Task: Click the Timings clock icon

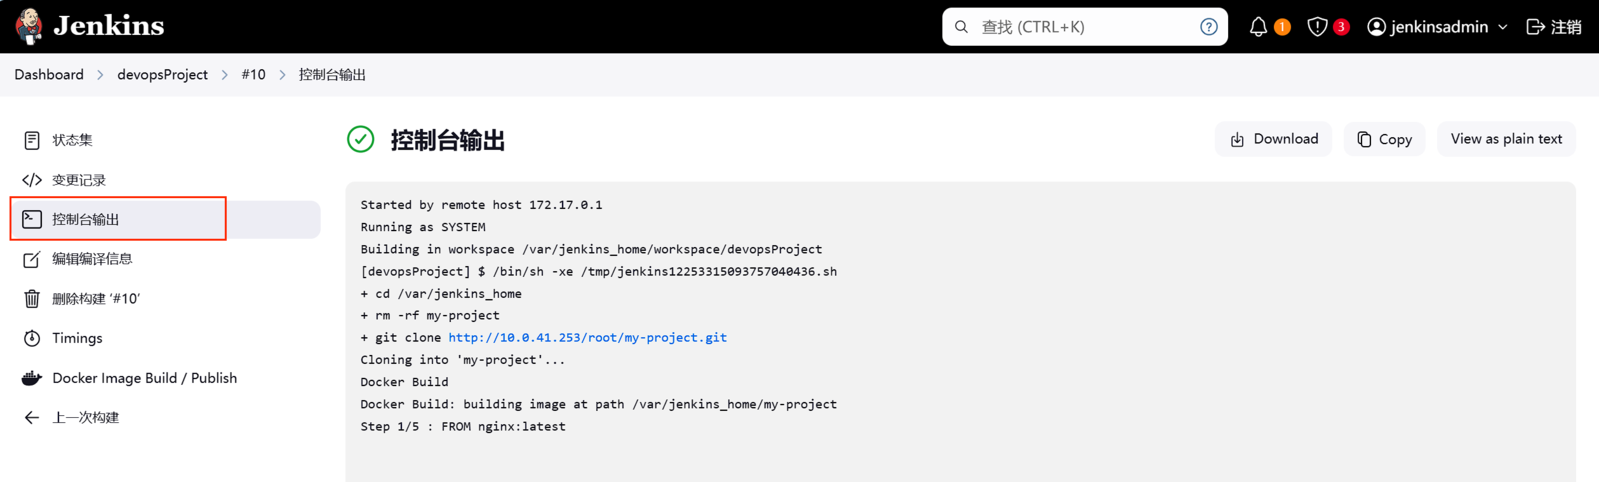Action: point(32,338)
